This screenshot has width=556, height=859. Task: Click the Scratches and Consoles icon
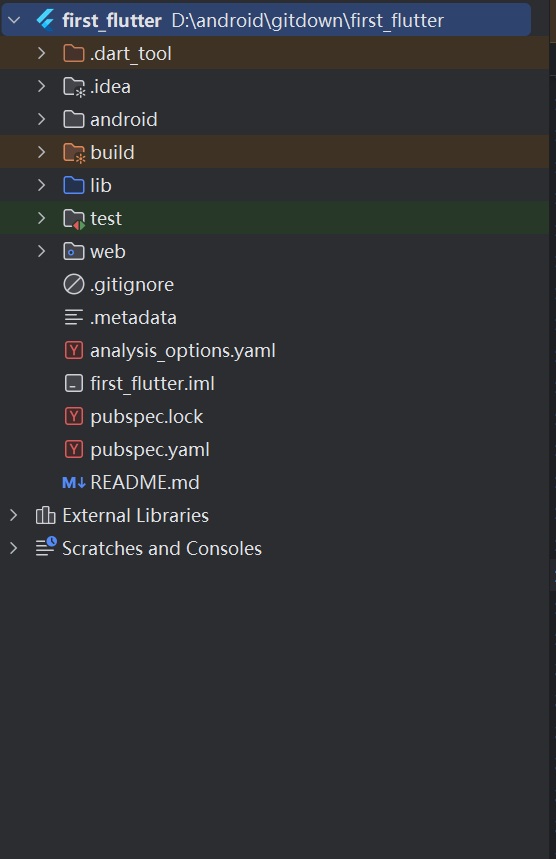point(46,547)
